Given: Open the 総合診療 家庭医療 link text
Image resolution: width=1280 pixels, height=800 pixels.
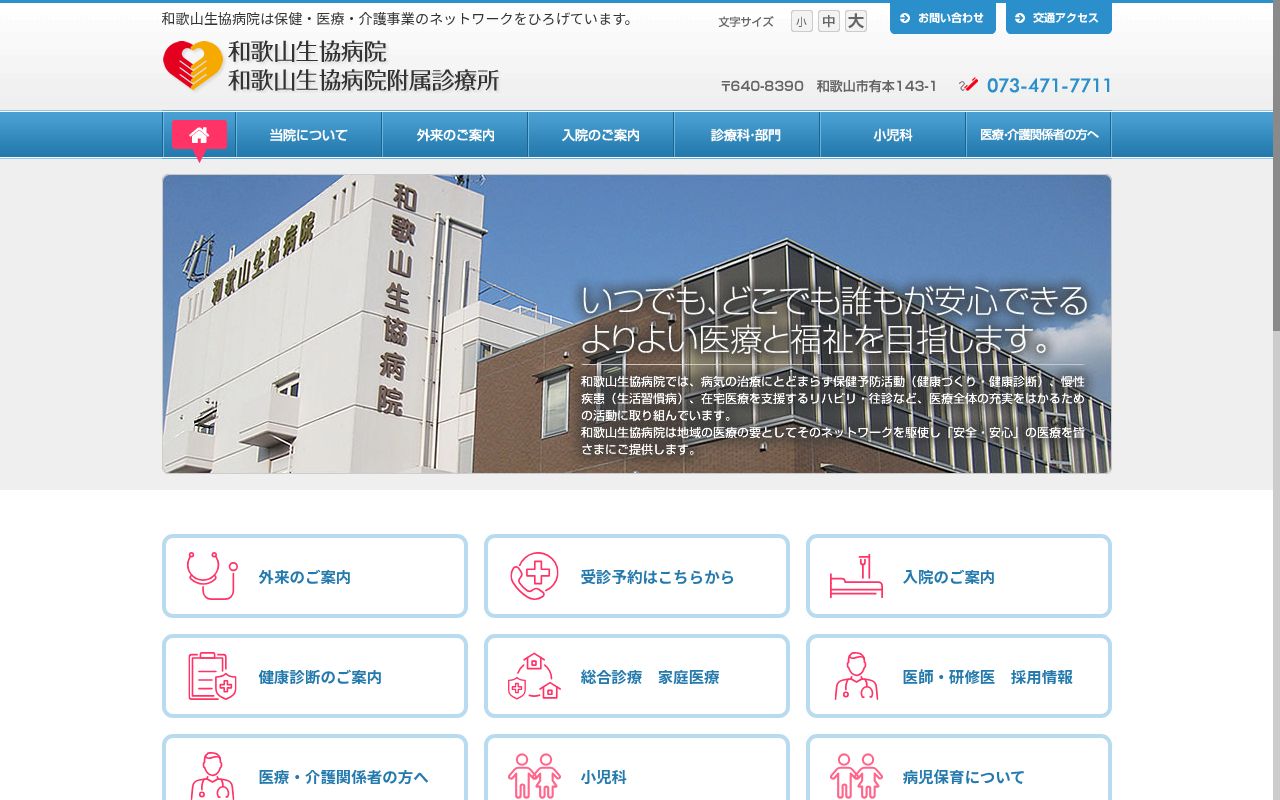Looking at the screenshot, I should click(x=650, y=677).
